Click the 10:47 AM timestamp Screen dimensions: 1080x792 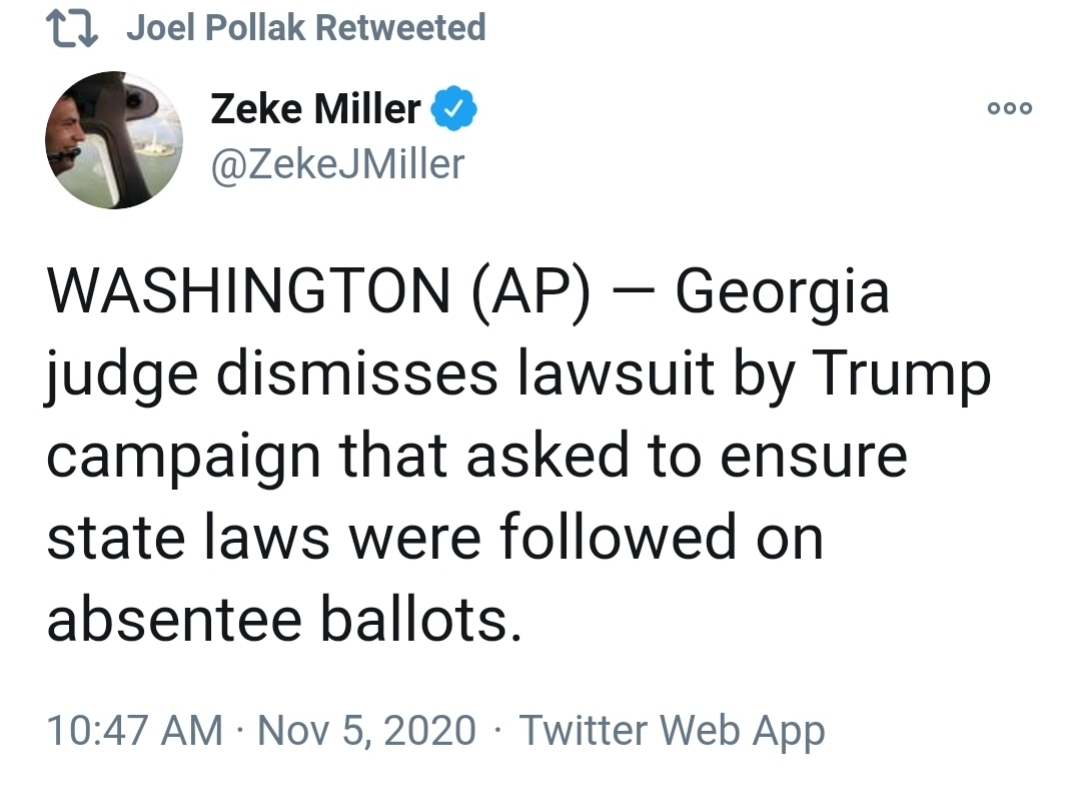[135, 731]
